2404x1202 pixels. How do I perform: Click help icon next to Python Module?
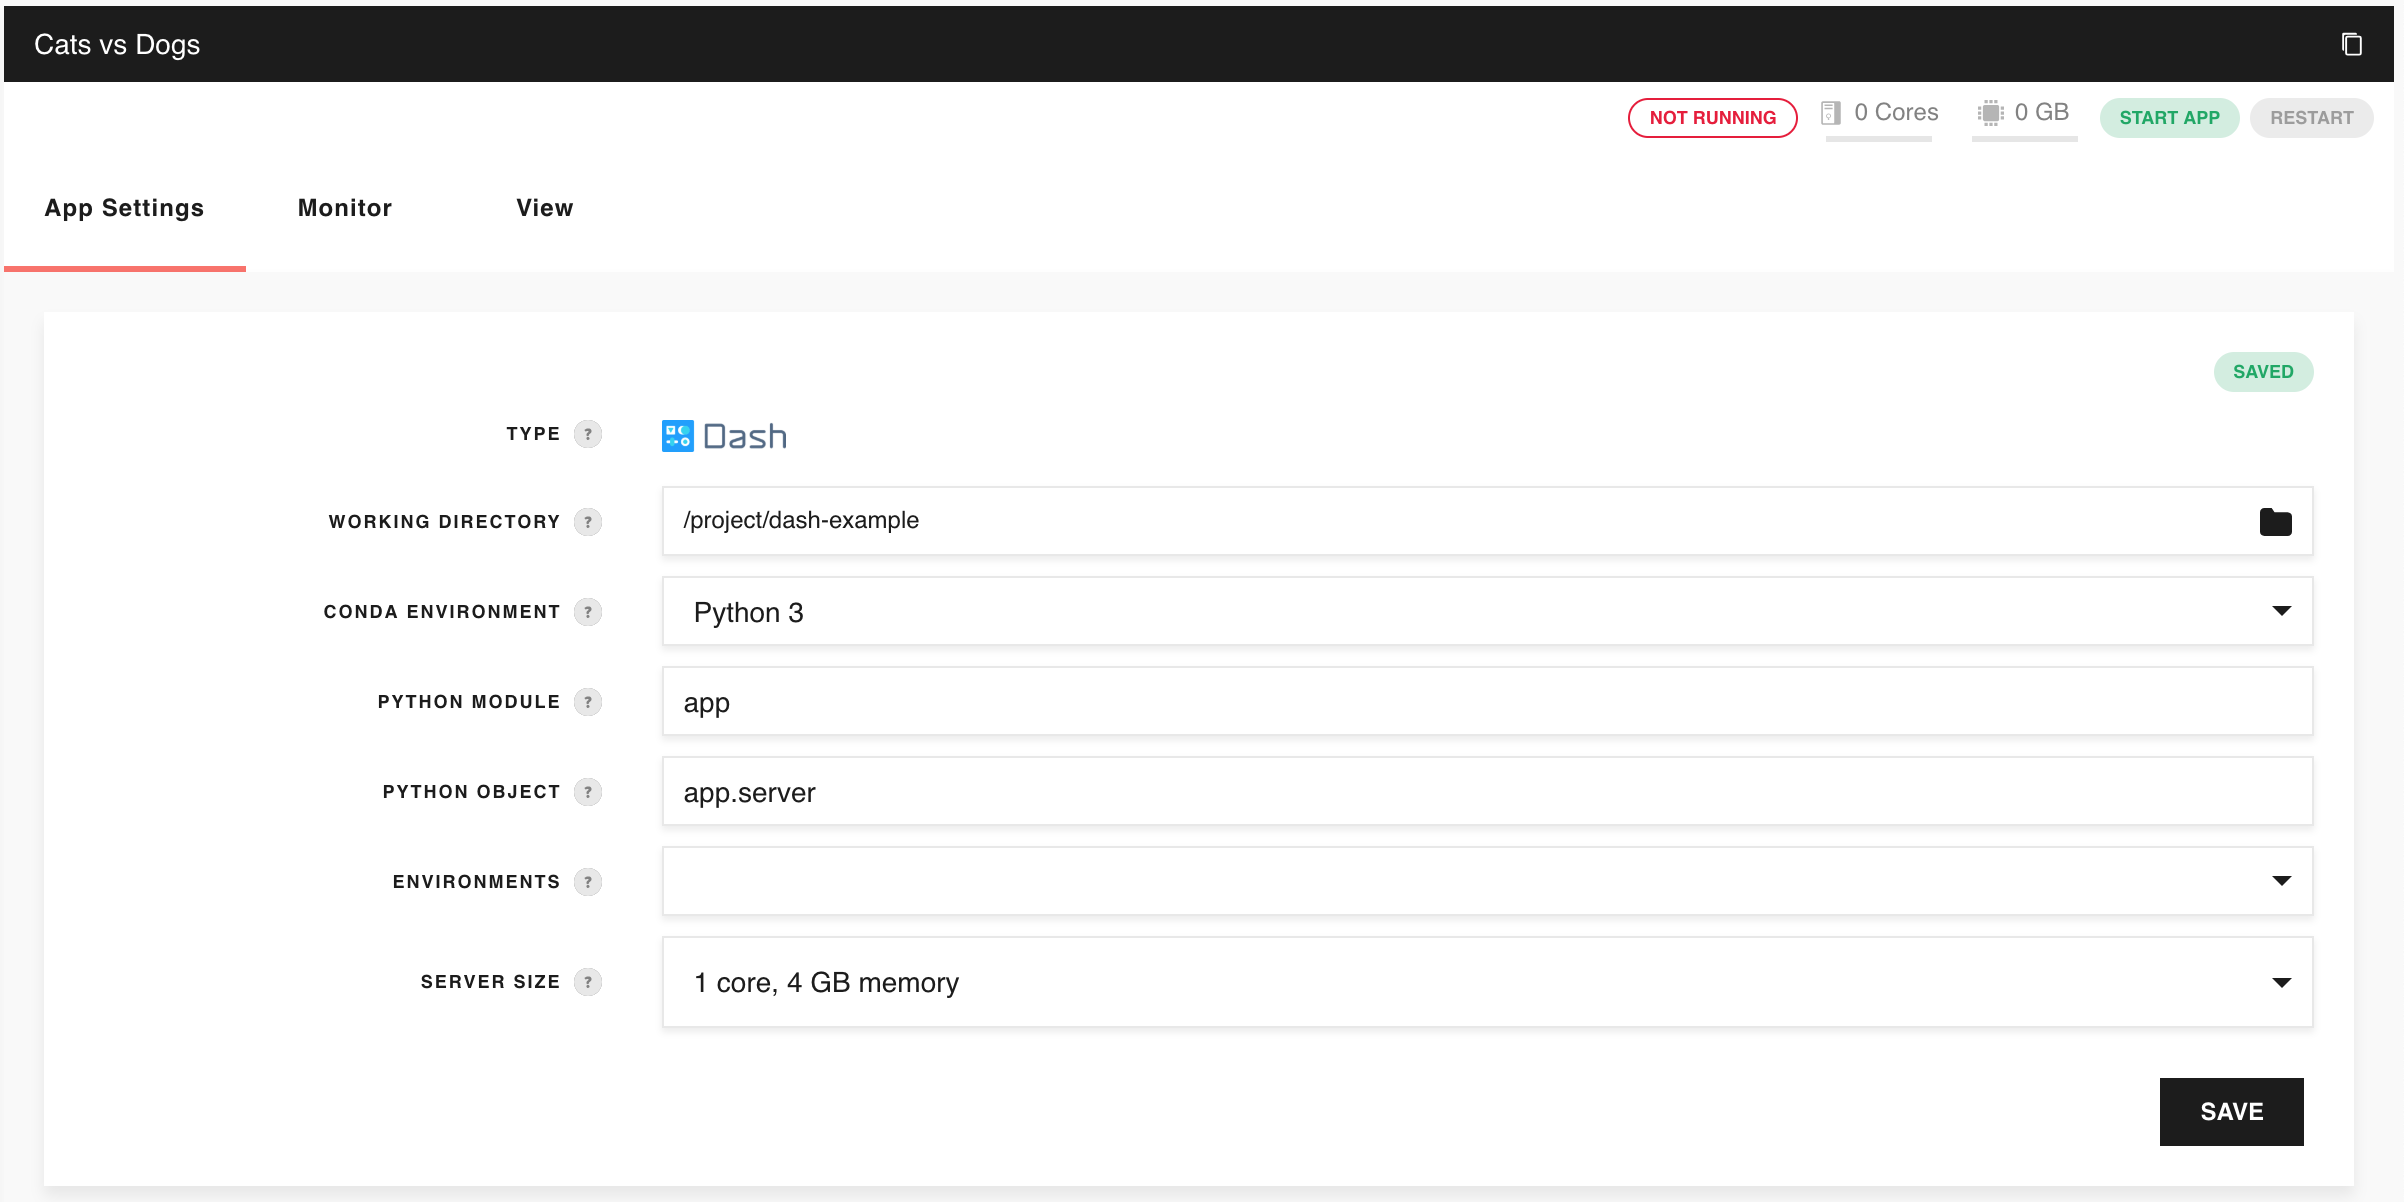(588, 702)
